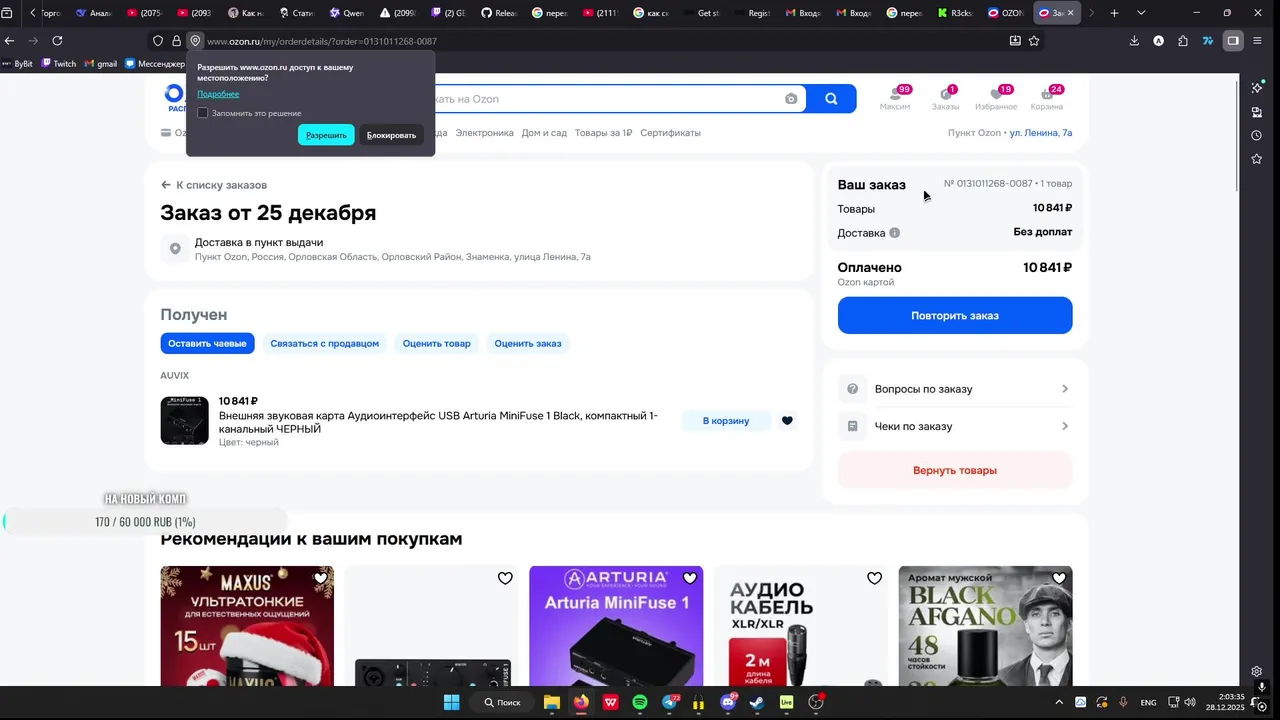Viewport: 1280px width, 720px height.
Task: Open the sidebar bookmarks star icon
Action: [x=1257, y=159]
